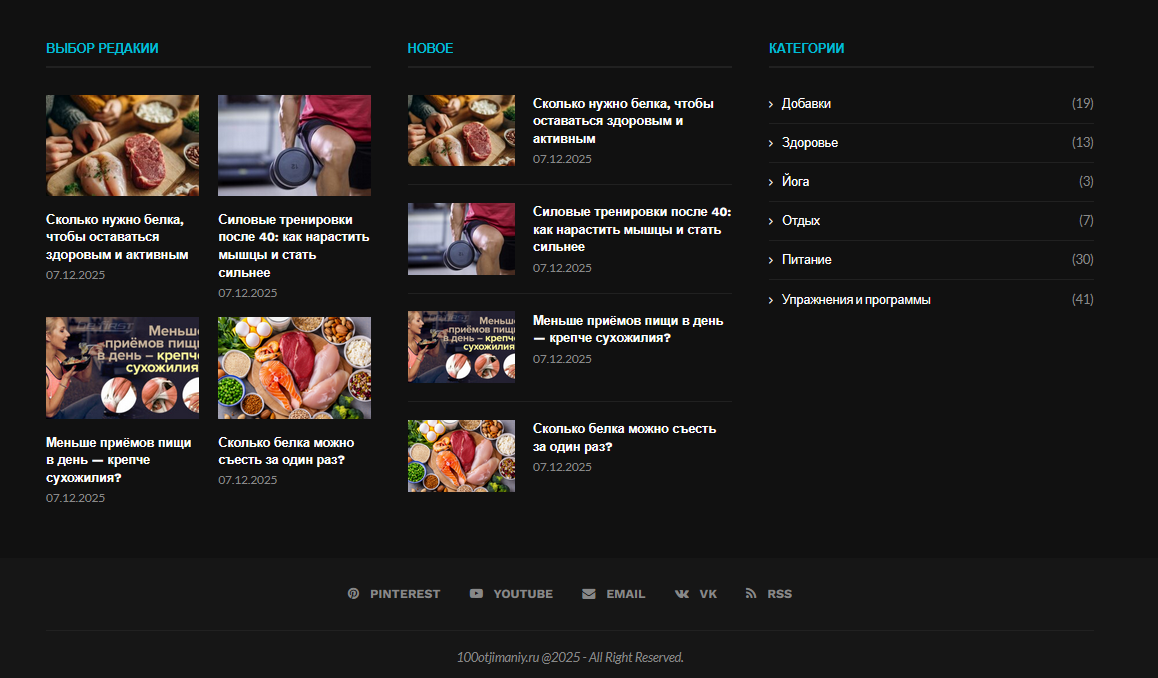Click the (13) count beside Здоровье

(x=1083, y=143)
